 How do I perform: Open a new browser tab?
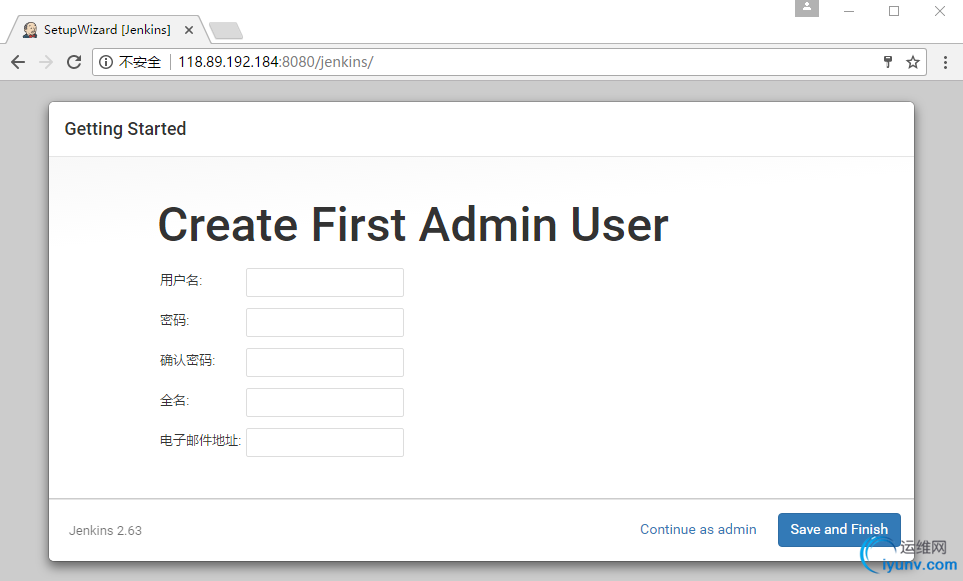(x=226, y=31)
